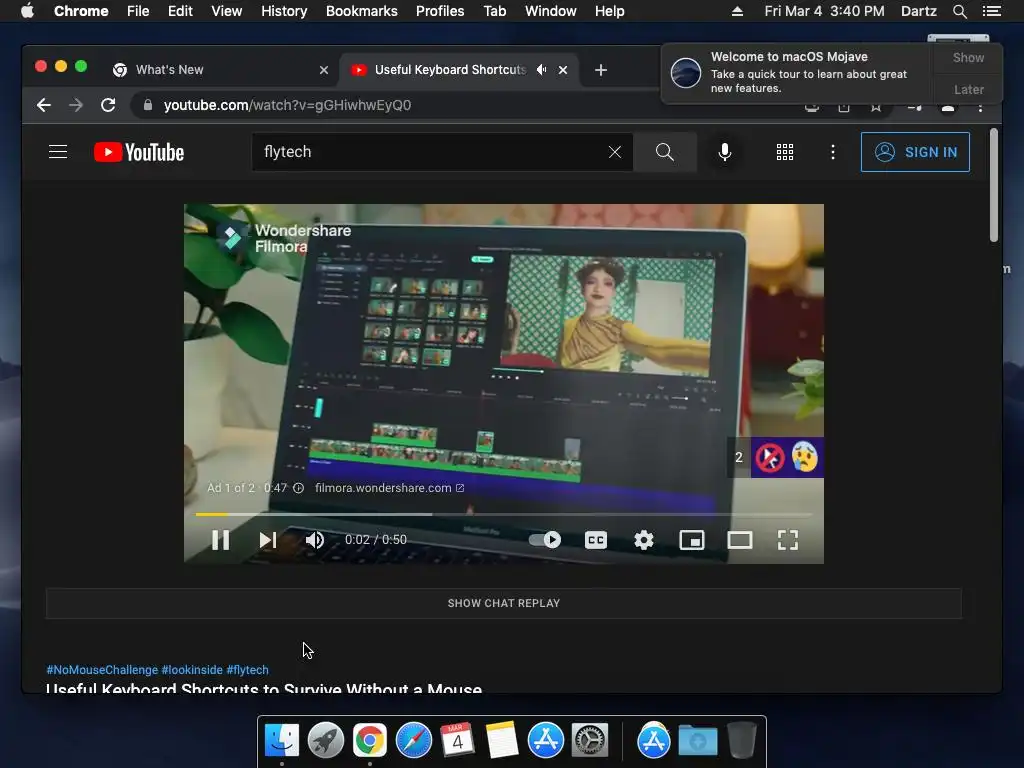
Task: Click the Fri Mar 4 3:40 PM clock
Action: click(824, 11)
